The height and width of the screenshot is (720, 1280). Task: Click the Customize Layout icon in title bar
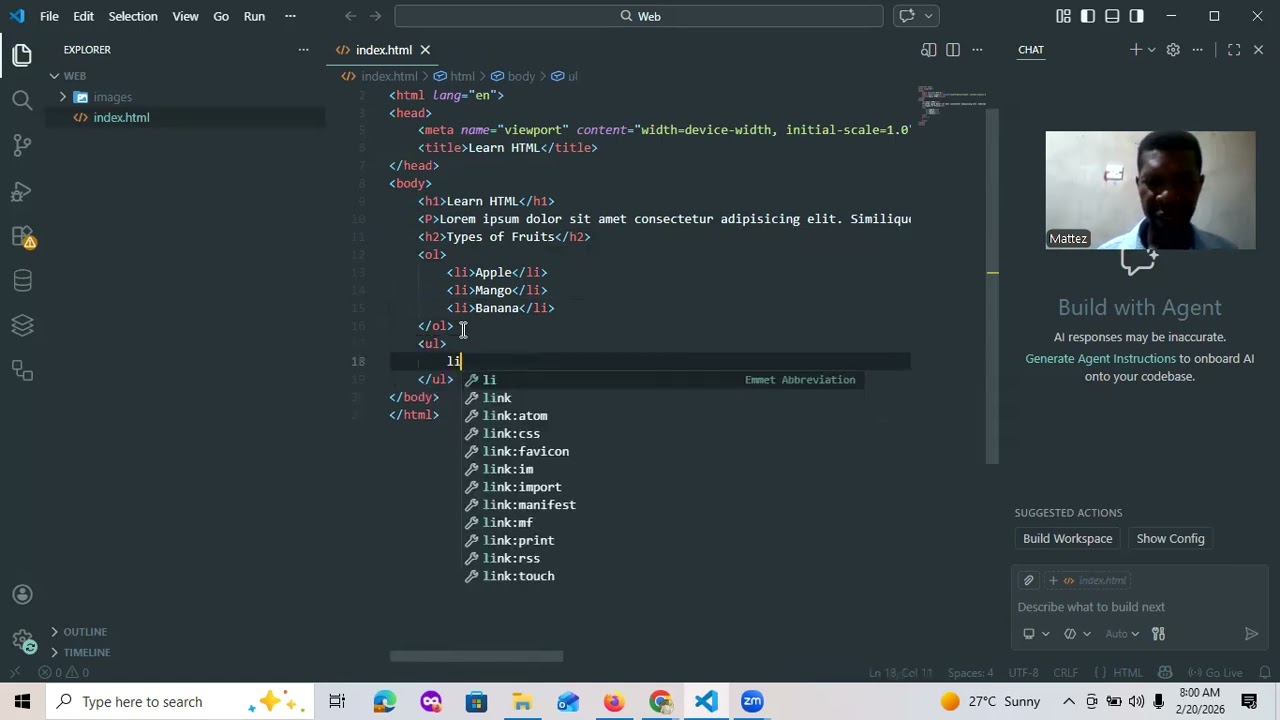click(x=1063, y=16)
